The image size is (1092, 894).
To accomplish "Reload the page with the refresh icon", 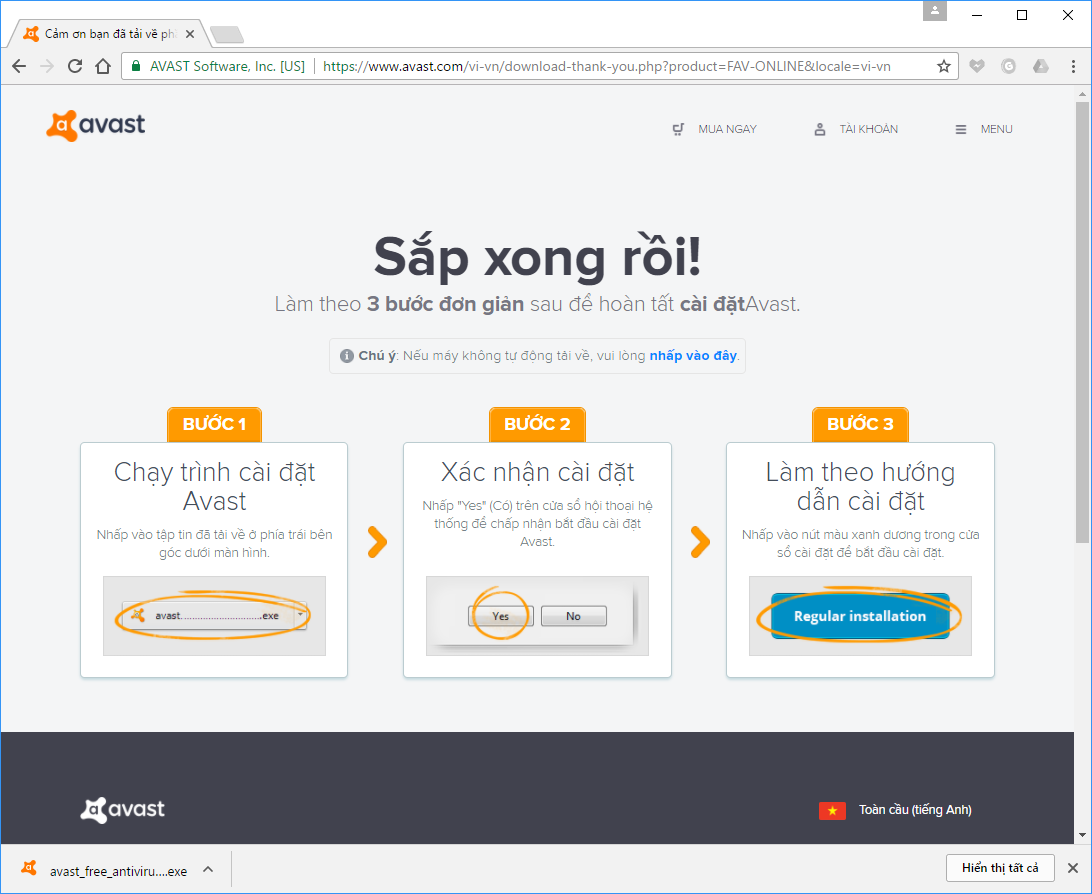I will pyautogui.click(x=75, y=66).
